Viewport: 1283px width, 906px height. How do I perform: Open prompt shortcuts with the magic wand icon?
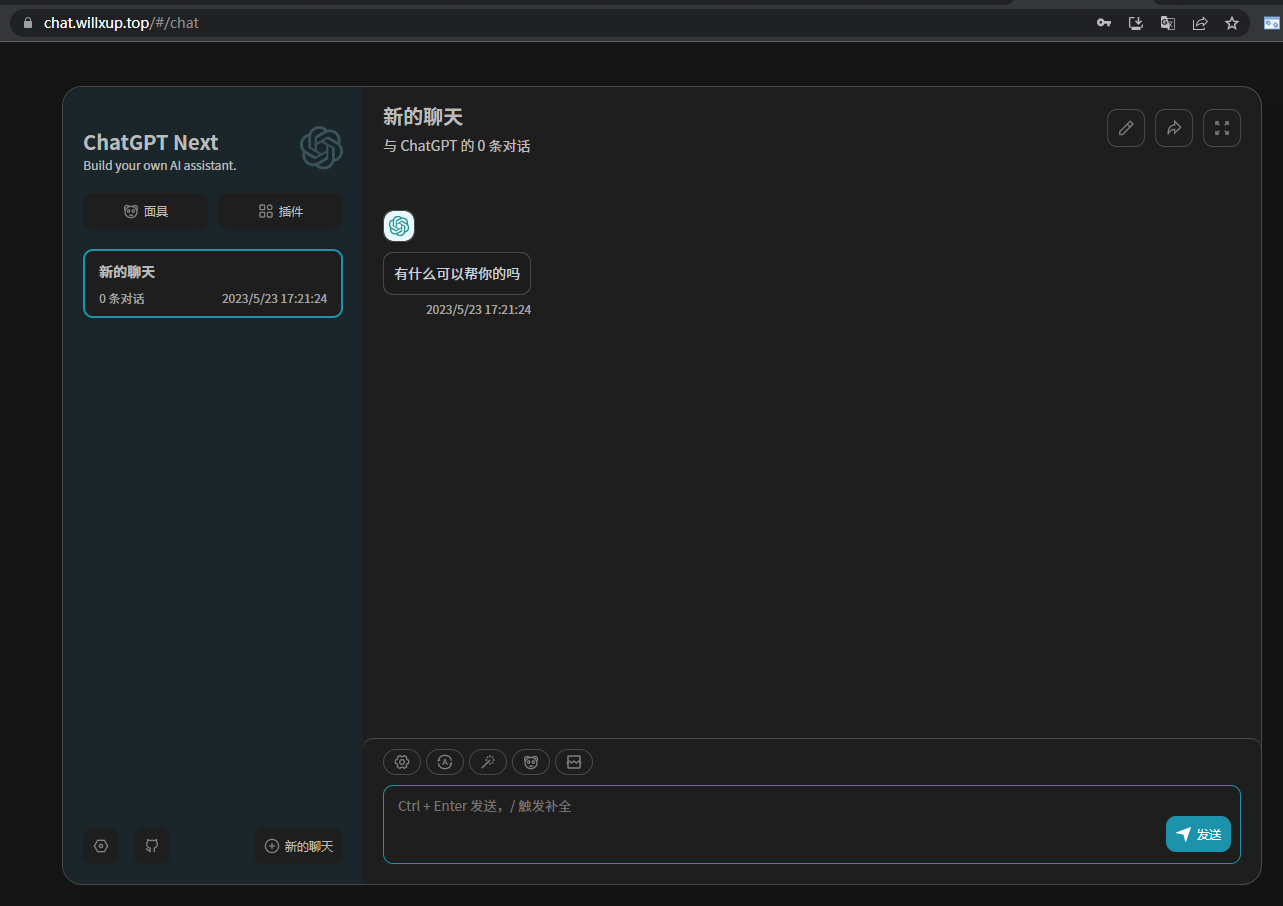(x=488, y=762)
